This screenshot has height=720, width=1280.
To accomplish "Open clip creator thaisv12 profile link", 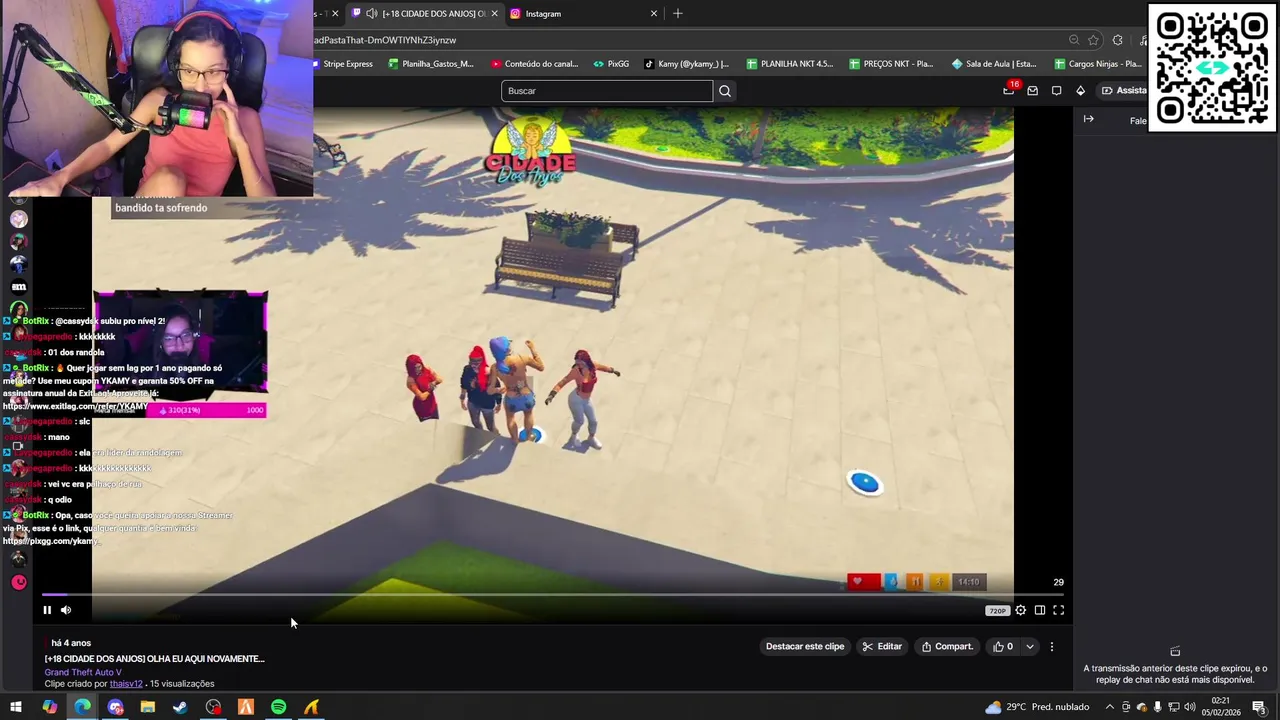I will click(x=126, y=684).
